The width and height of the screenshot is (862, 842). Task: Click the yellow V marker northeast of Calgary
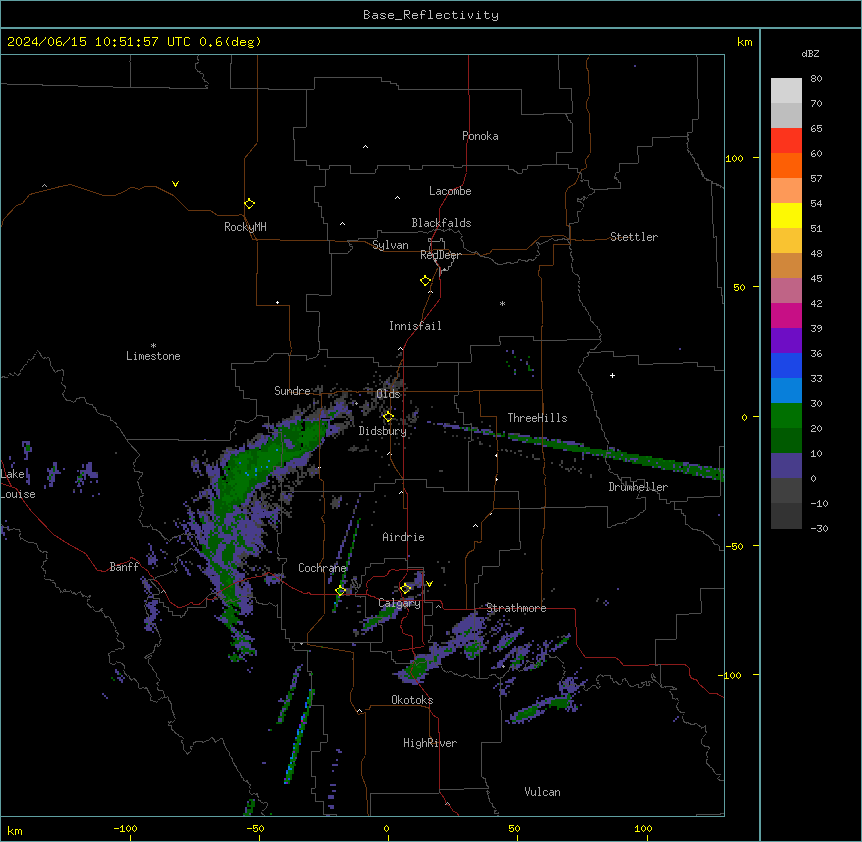429,584
